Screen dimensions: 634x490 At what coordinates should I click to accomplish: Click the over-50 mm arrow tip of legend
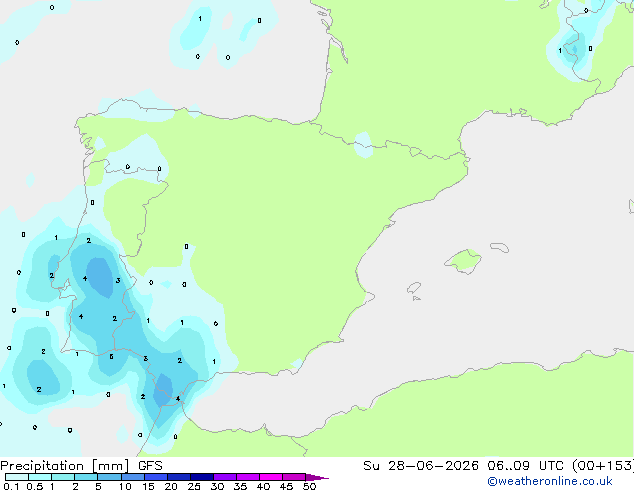pyautogui.click(x=317, y=477)
